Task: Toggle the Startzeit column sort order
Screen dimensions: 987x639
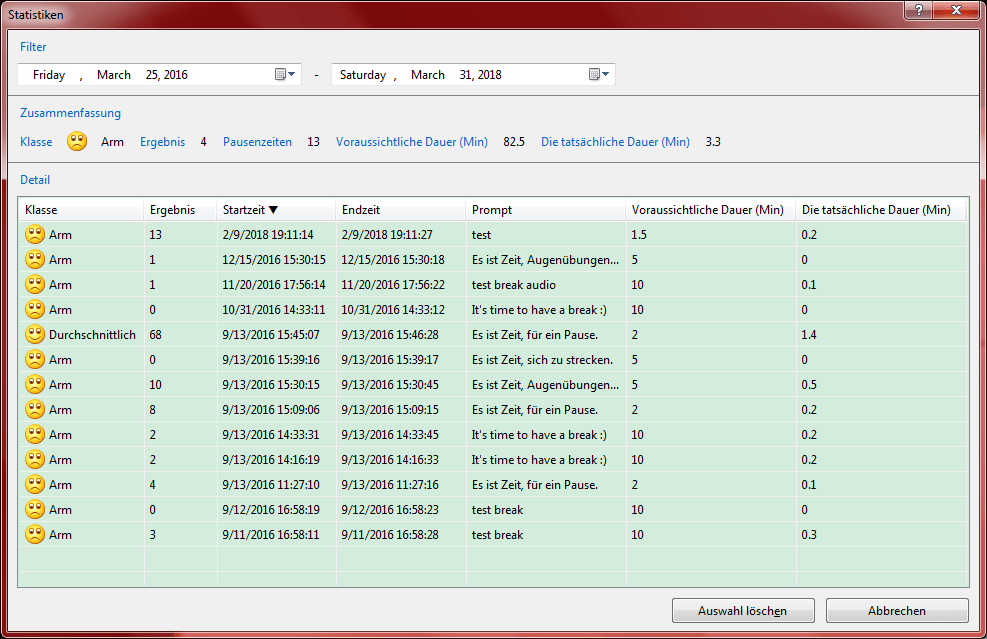Action: [276, 210]
